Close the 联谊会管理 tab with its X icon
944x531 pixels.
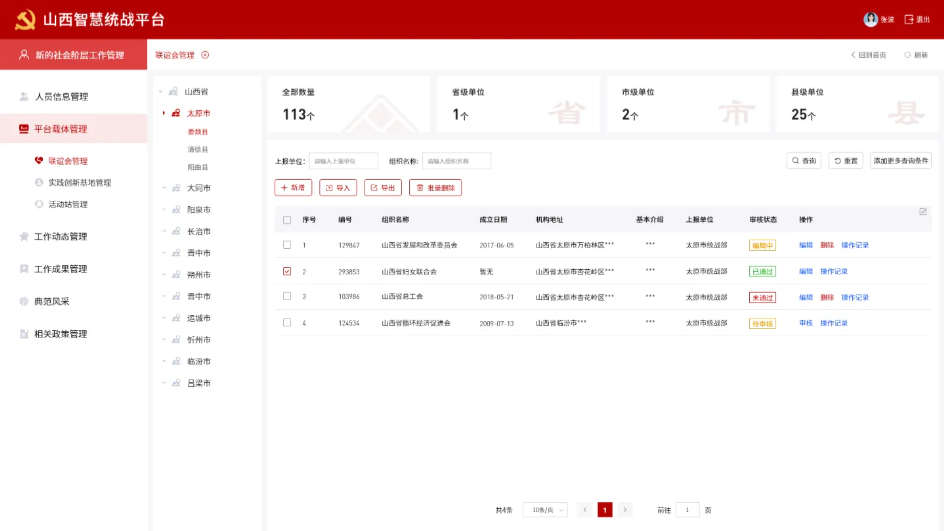point(205,55)
